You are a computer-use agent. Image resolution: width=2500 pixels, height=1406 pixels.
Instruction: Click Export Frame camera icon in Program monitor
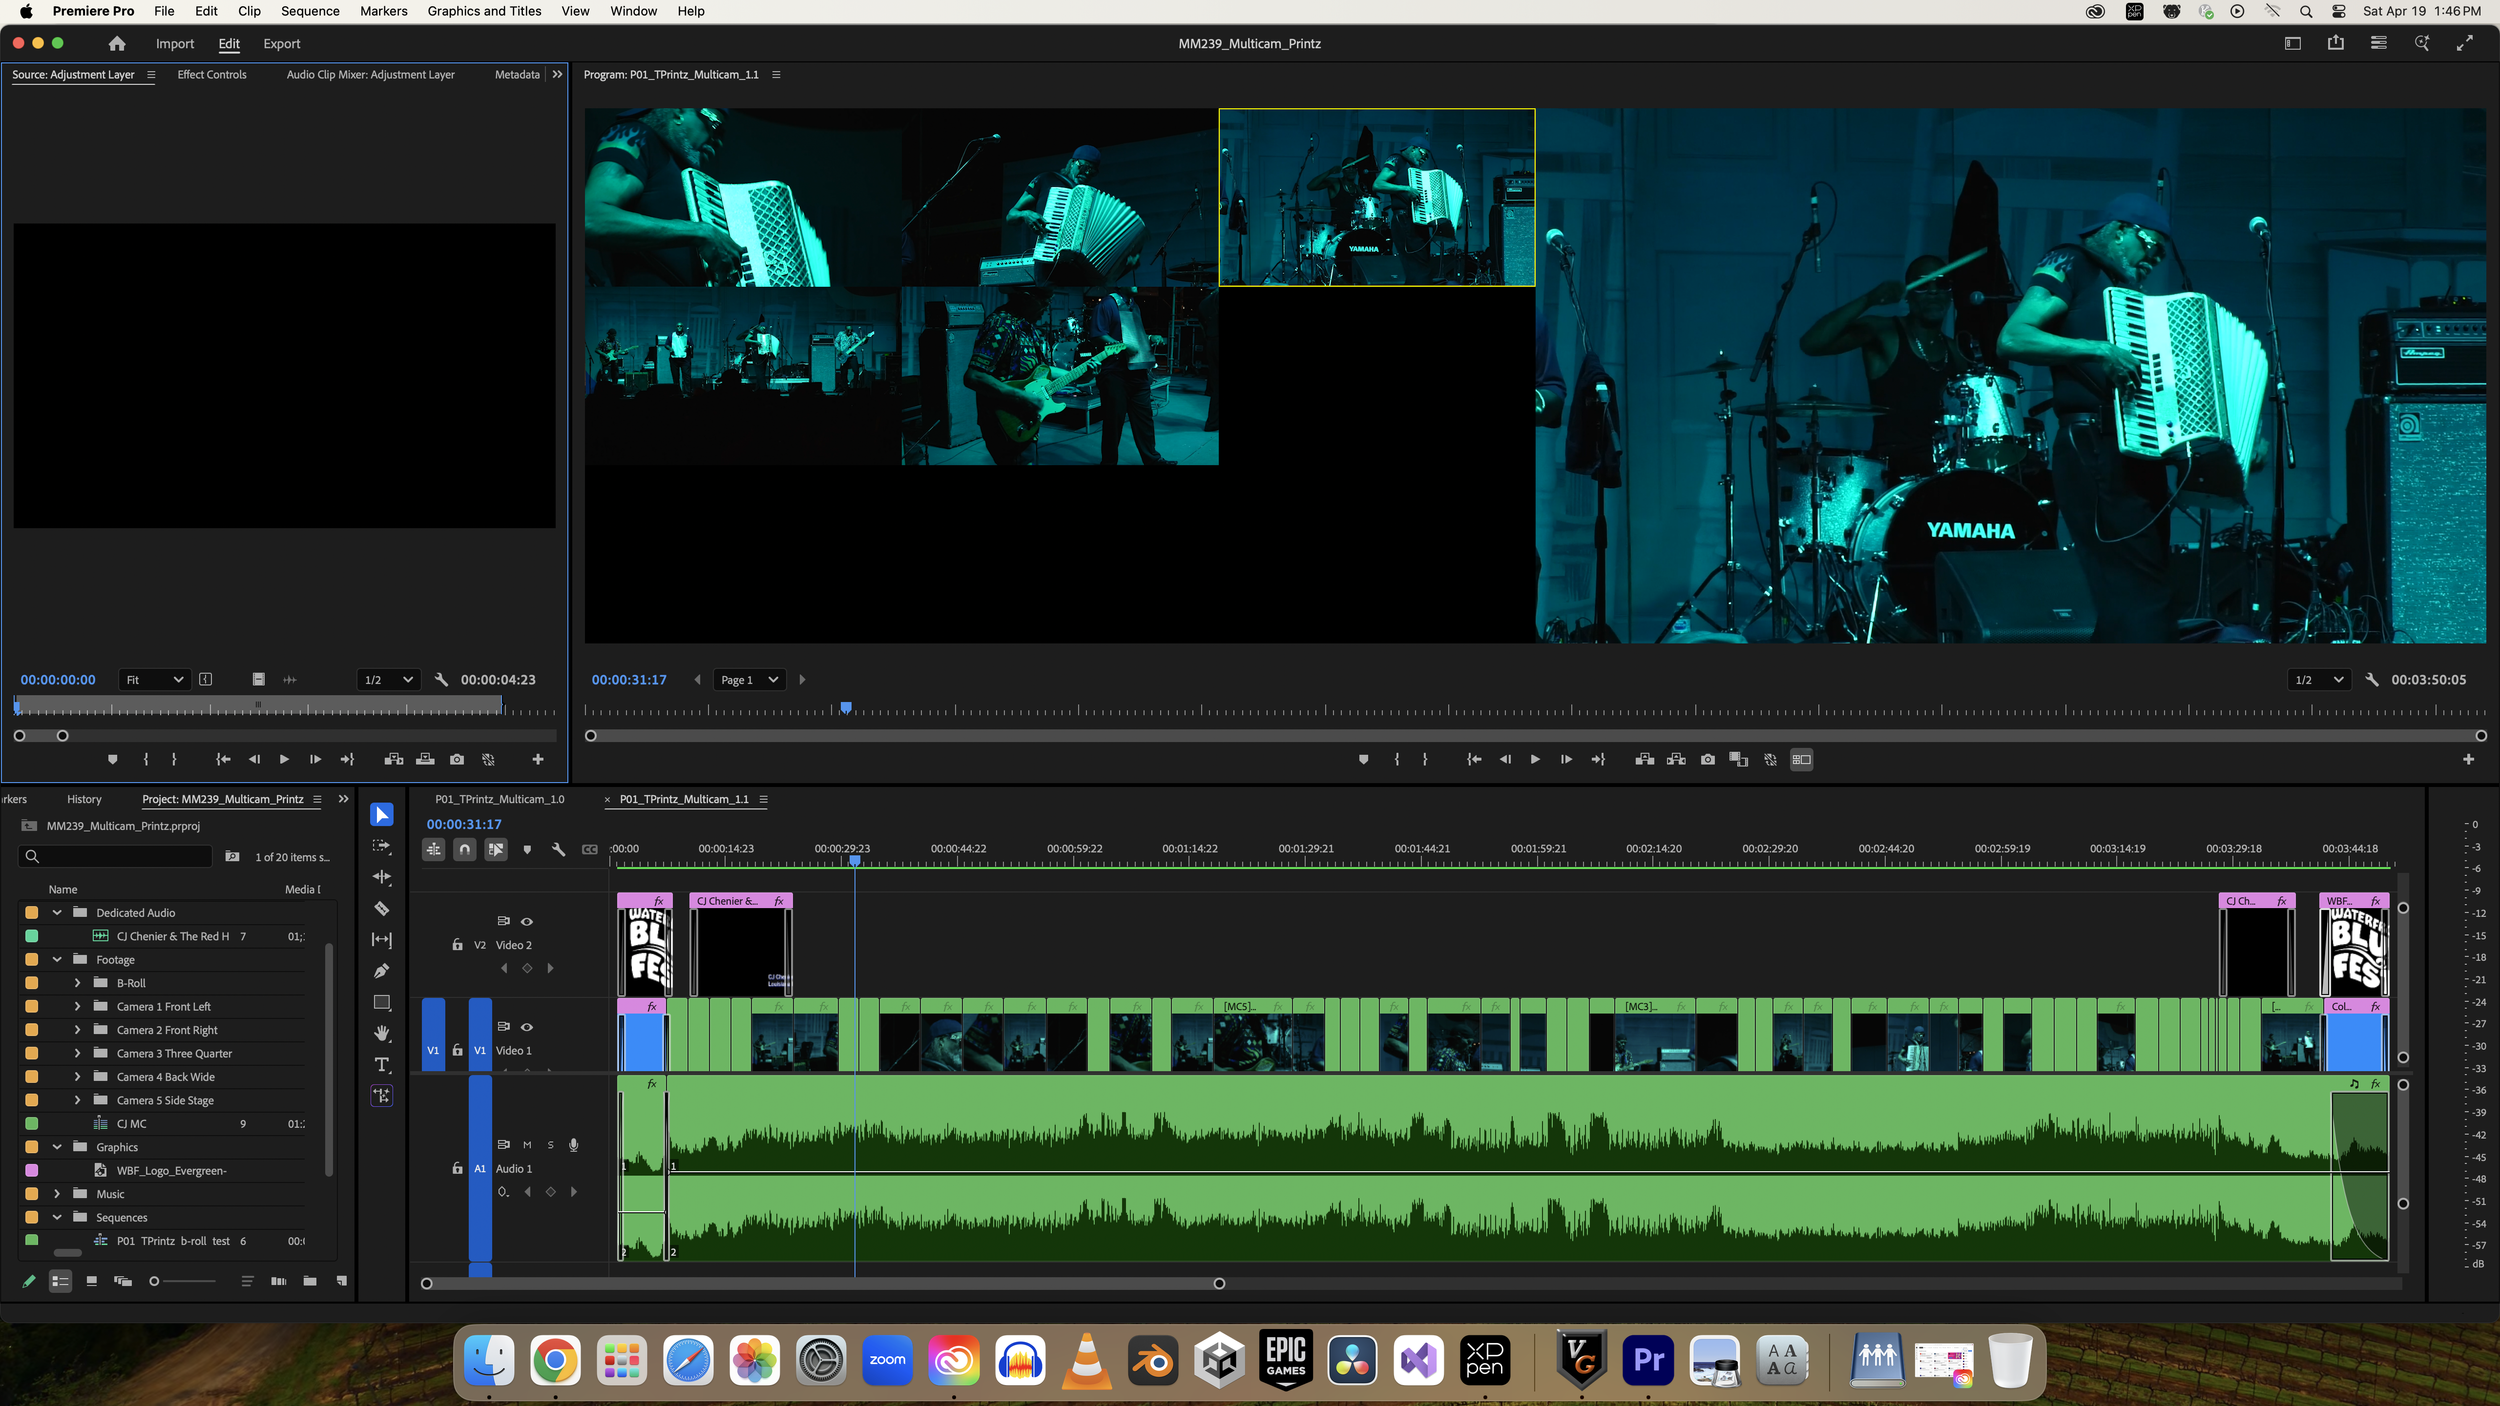[x=1708, y=760]
